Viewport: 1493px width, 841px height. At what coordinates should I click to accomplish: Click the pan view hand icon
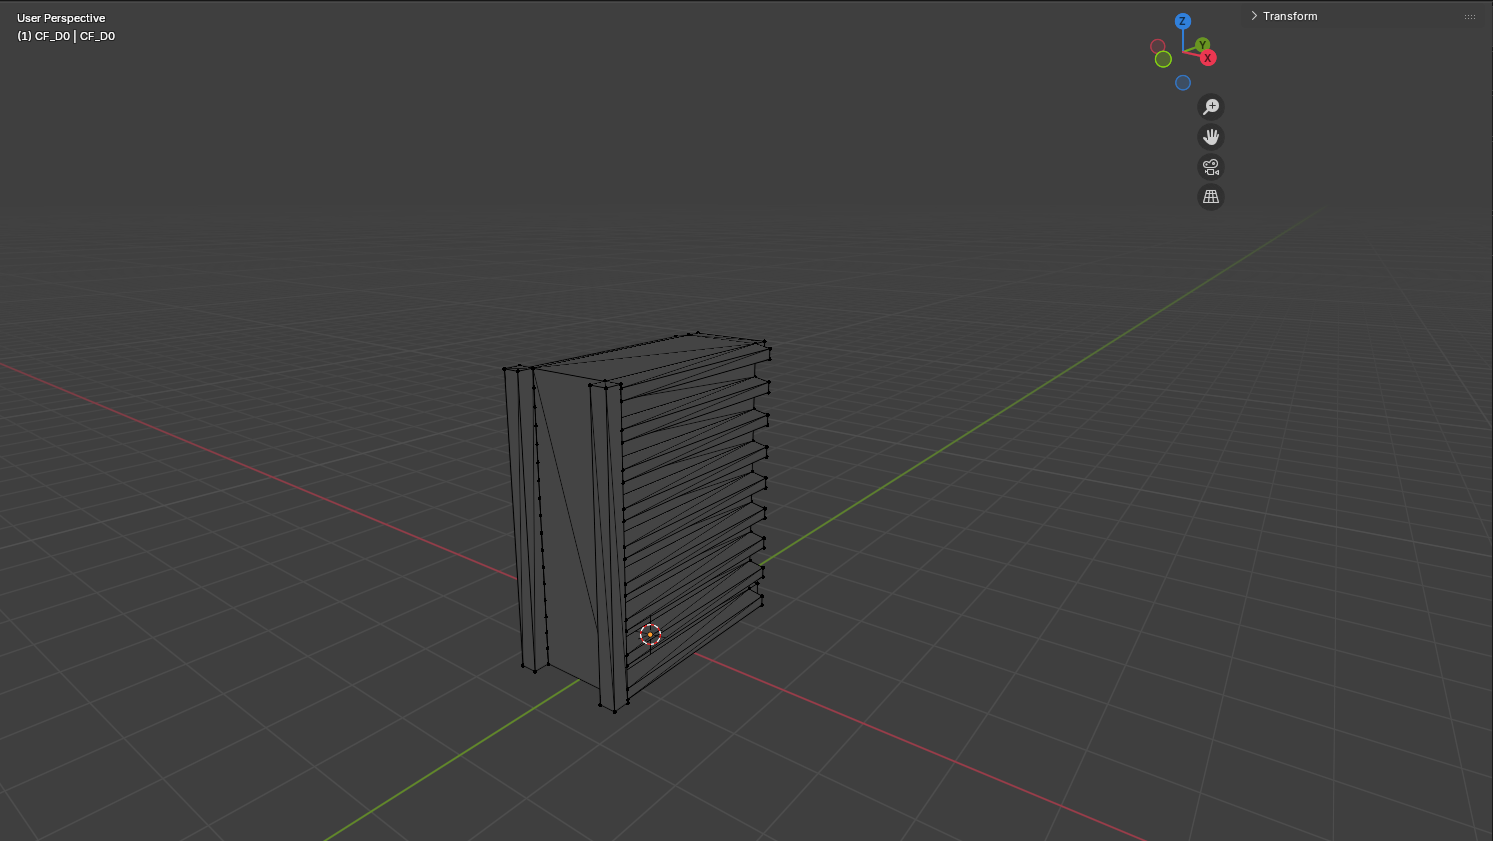1211,137
